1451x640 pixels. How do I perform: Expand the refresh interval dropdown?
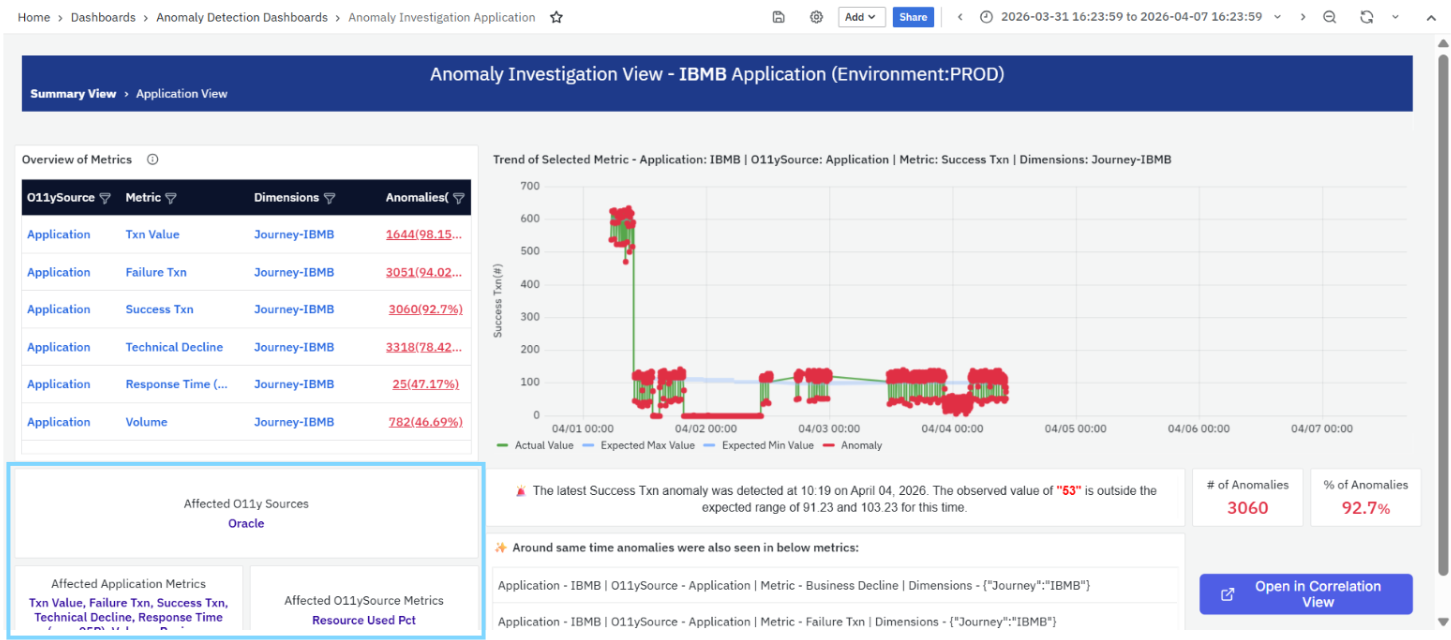coord(1396,17)
